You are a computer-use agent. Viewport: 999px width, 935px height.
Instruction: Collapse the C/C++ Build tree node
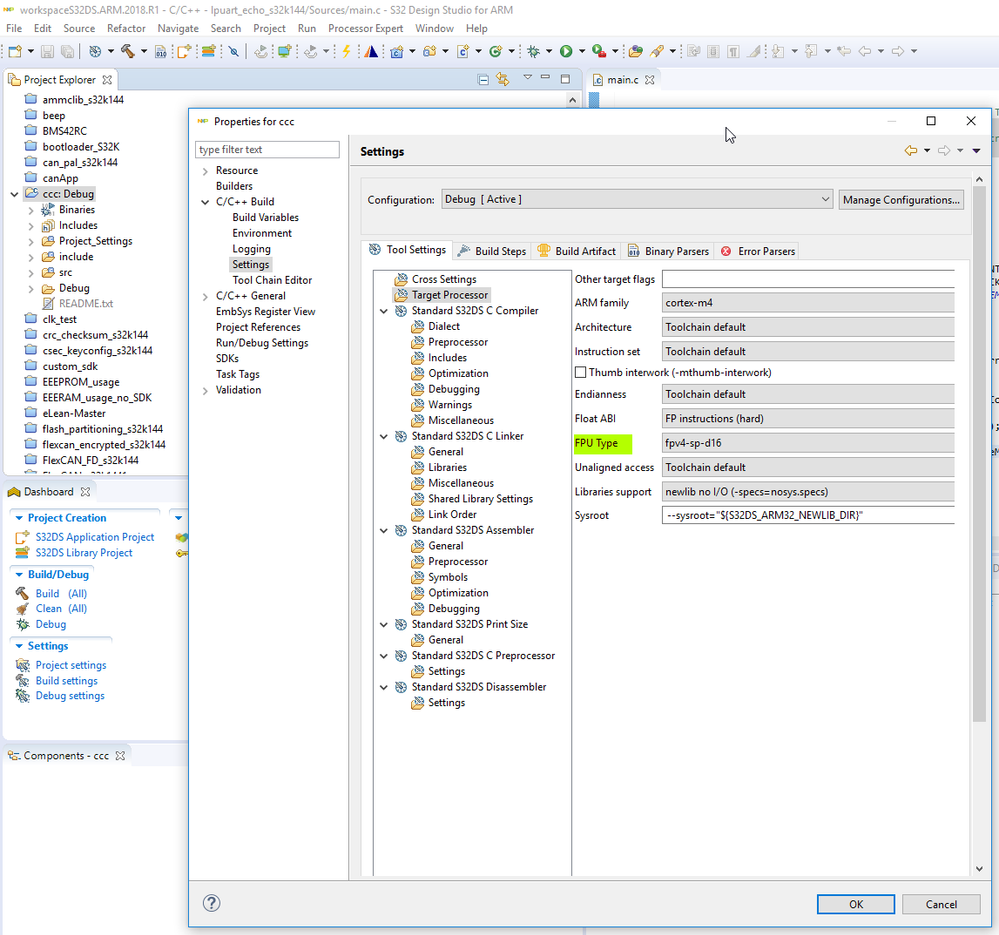point(205,202)
